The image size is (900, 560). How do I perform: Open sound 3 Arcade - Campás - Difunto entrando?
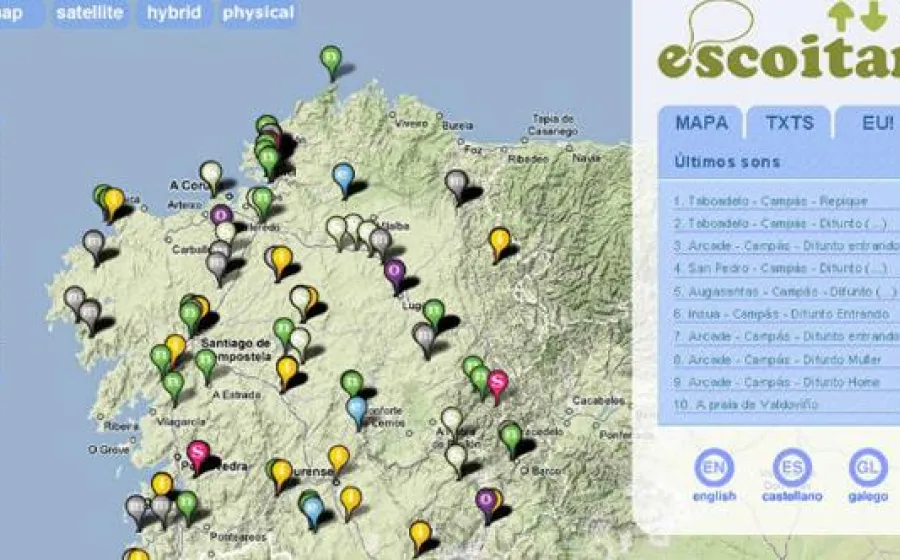coord(786,246)
